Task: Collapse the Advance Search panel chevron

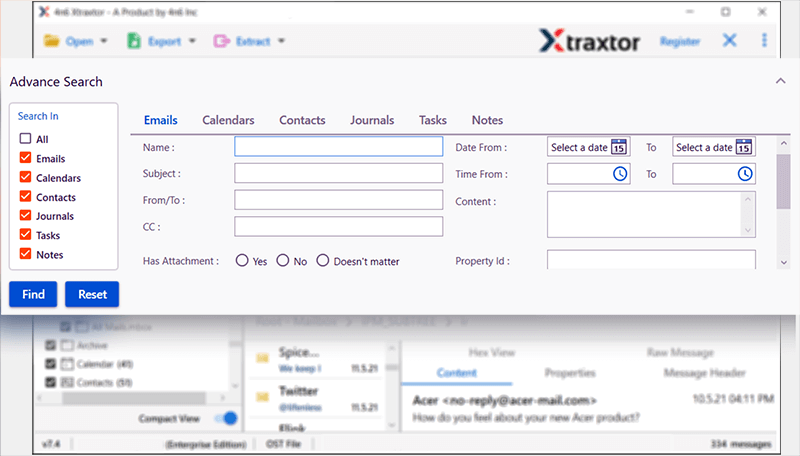Action: [780, 81]
